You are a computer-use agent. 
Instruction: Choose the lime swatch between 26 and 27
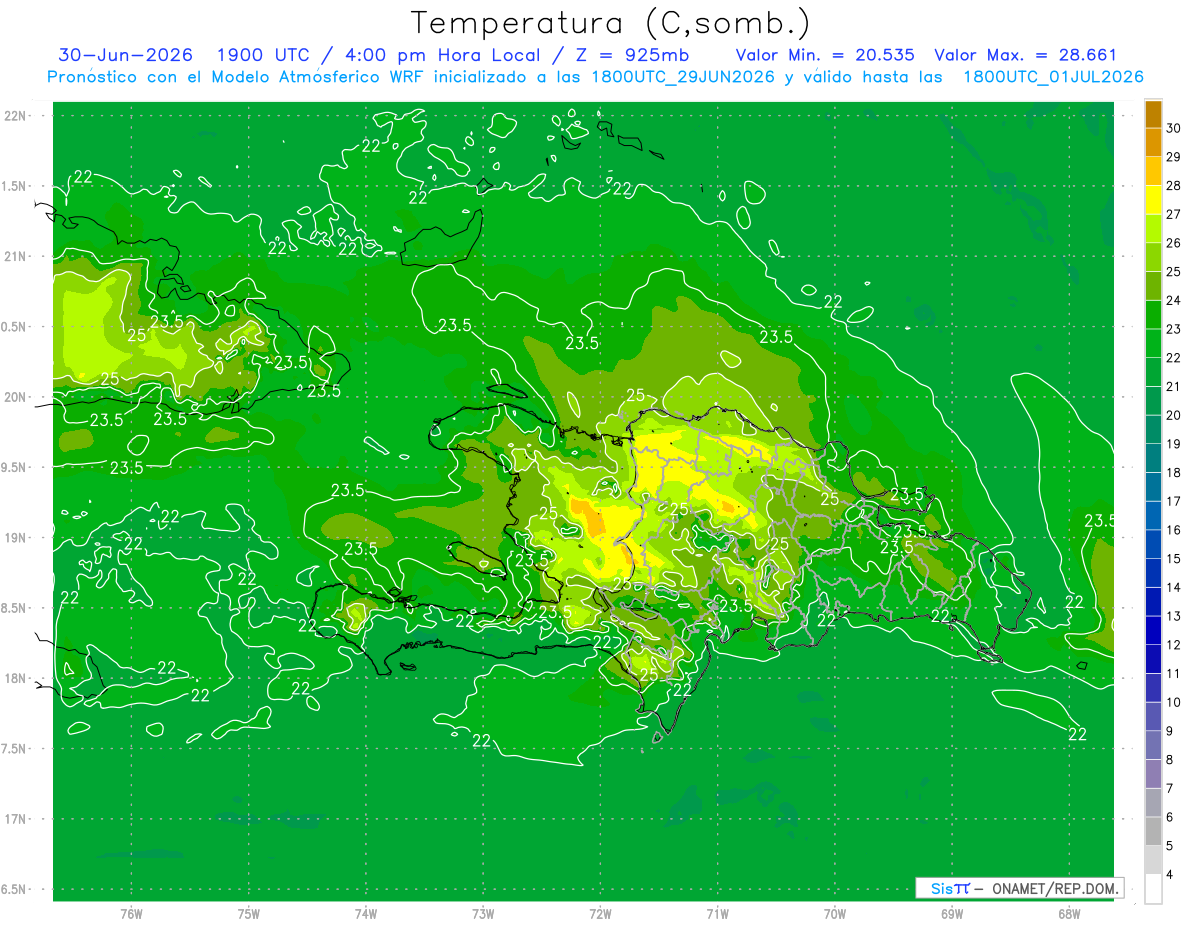[x=1153, y=228]
